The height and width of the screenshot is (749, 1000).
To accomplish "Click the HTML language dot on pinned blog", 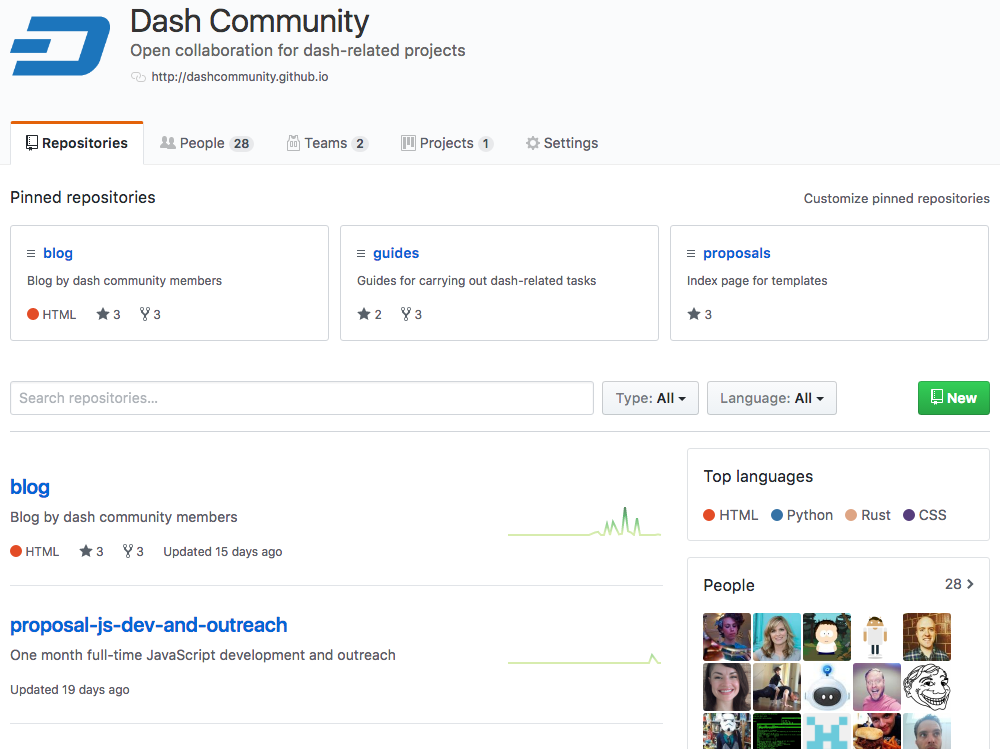I will (x=33, y=314).
